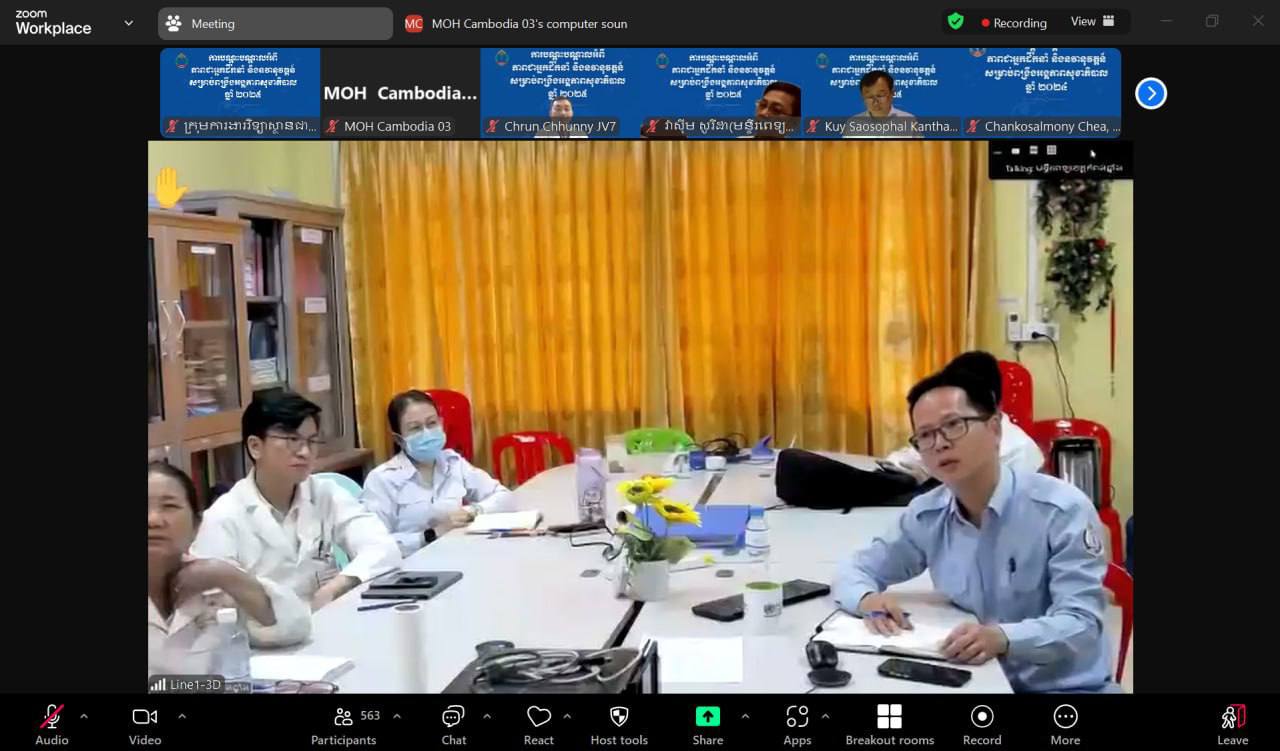Click muted mic icon on Chankosalmony Chea

click(x=972, y=126)
